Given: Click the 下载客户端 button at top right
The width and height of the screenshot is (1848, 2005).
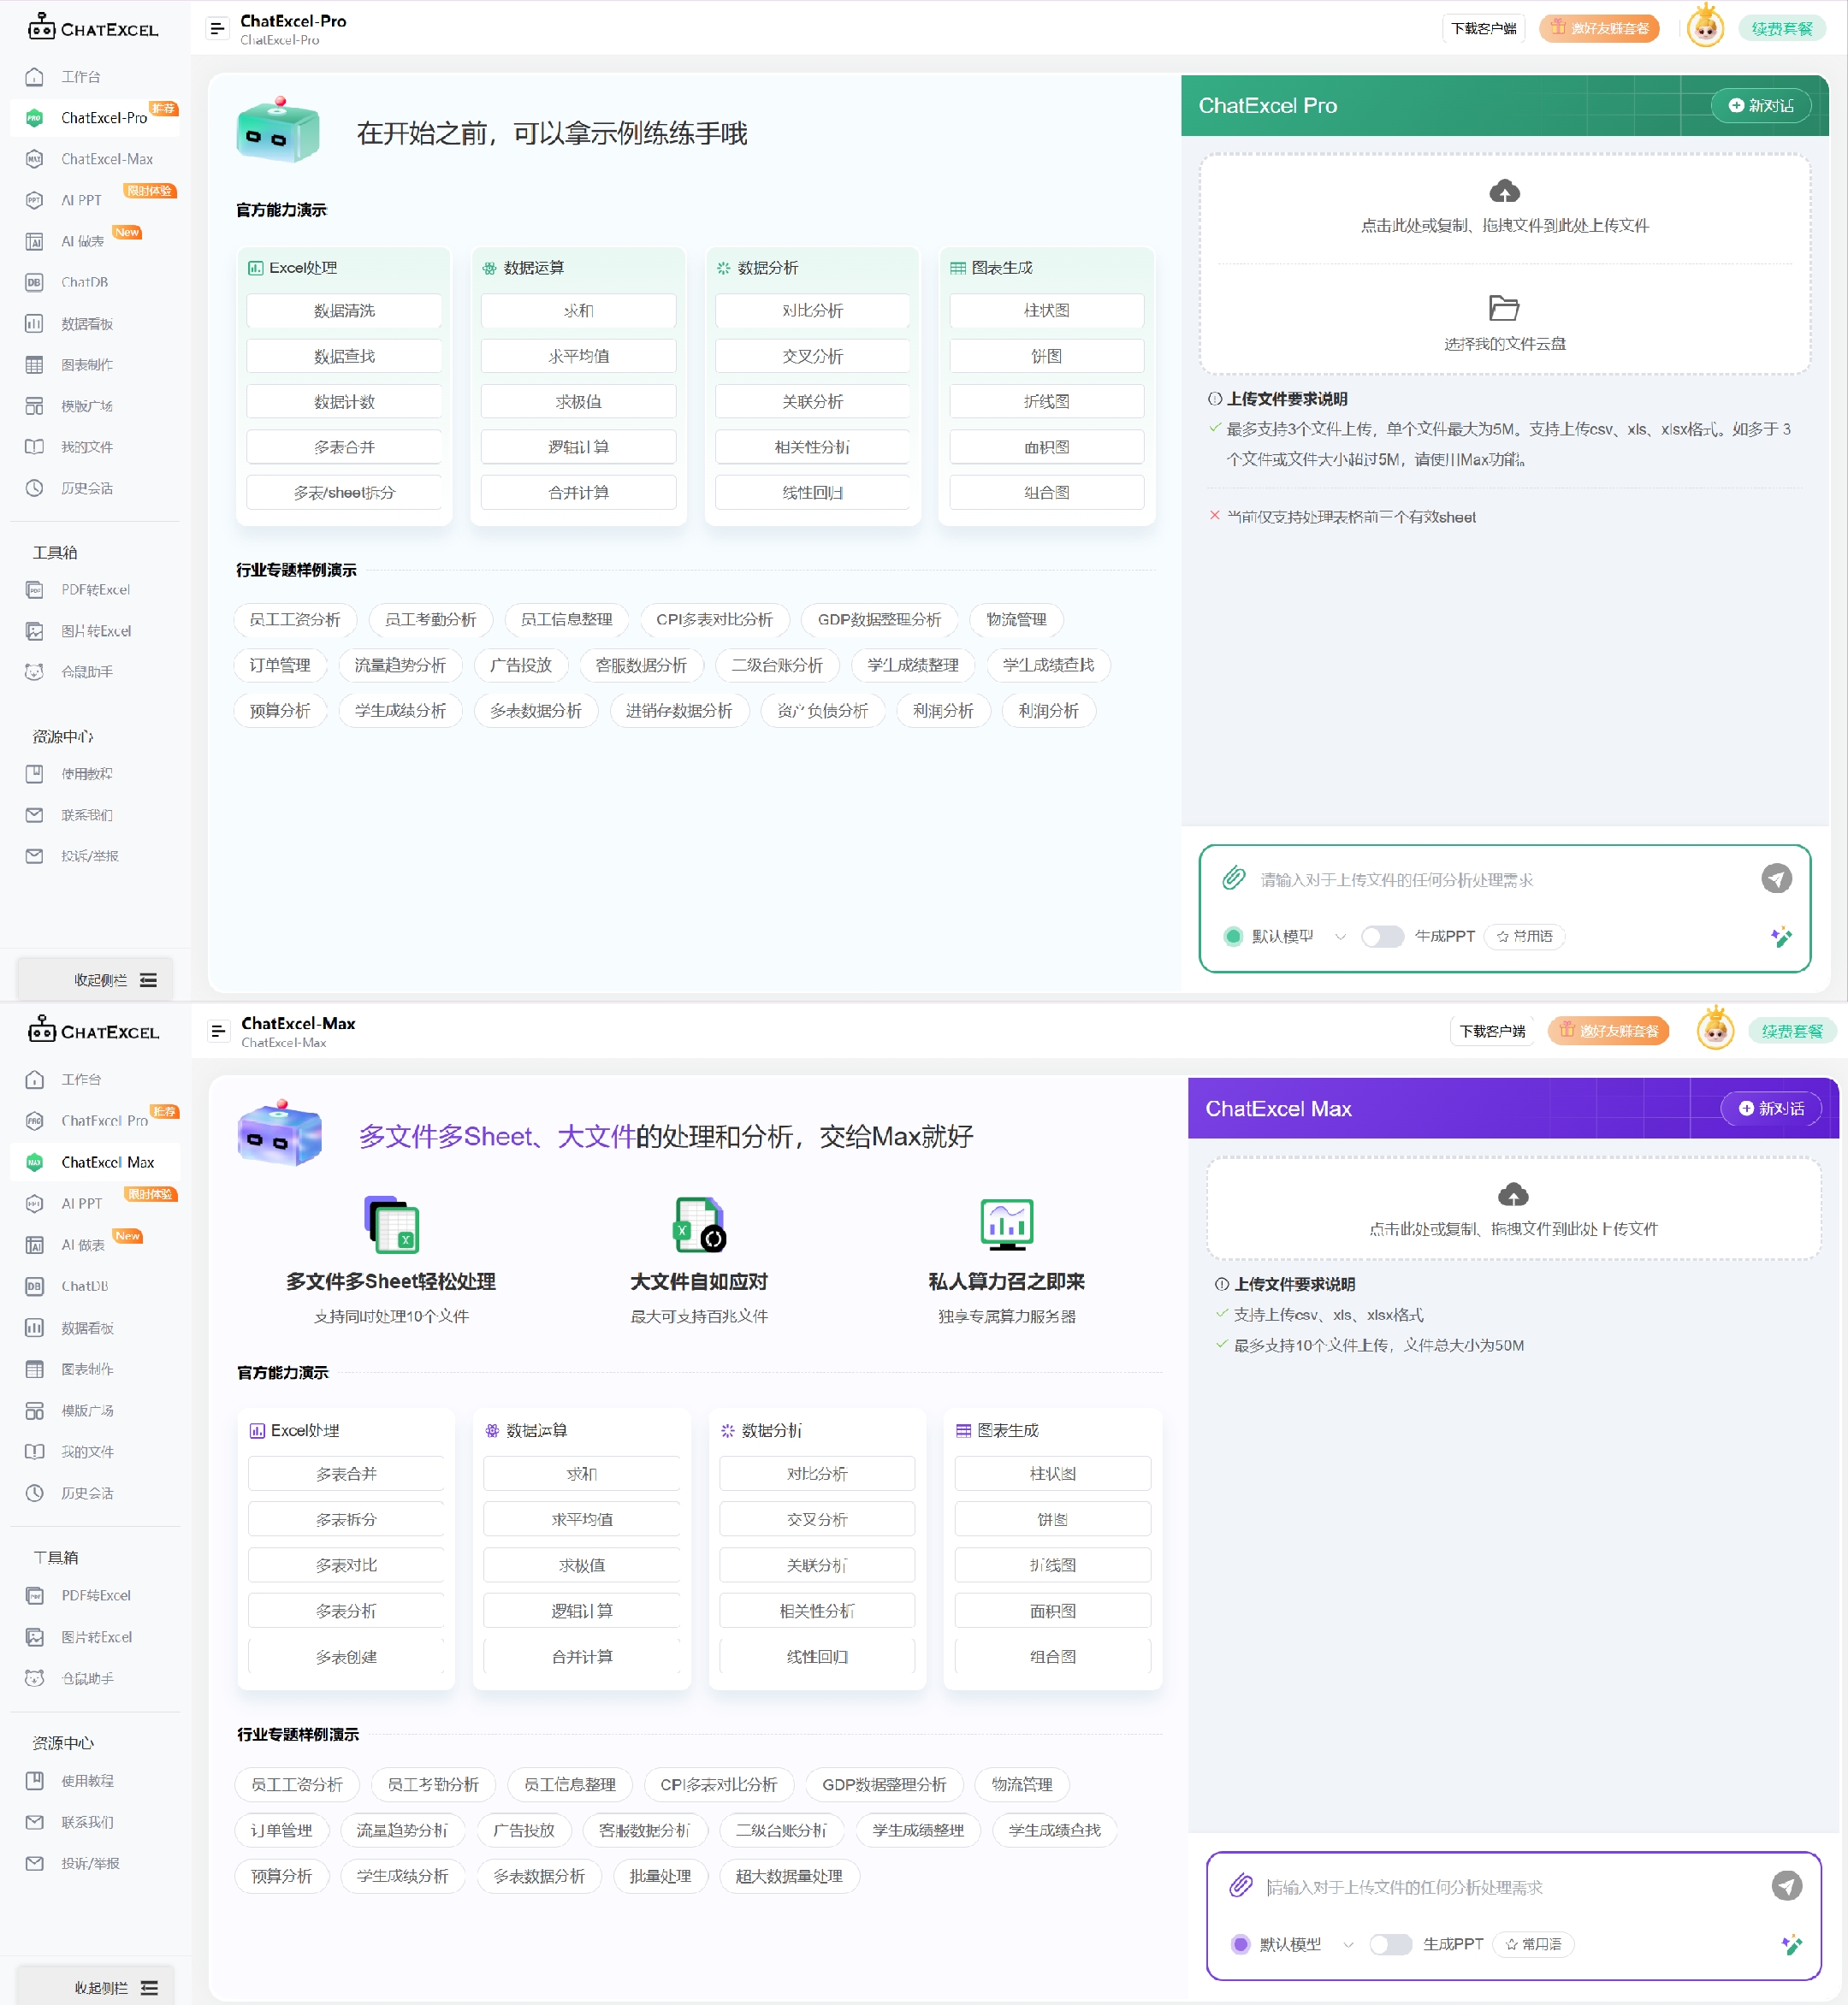Looking at the screenshot, I should click(1484, 27).
